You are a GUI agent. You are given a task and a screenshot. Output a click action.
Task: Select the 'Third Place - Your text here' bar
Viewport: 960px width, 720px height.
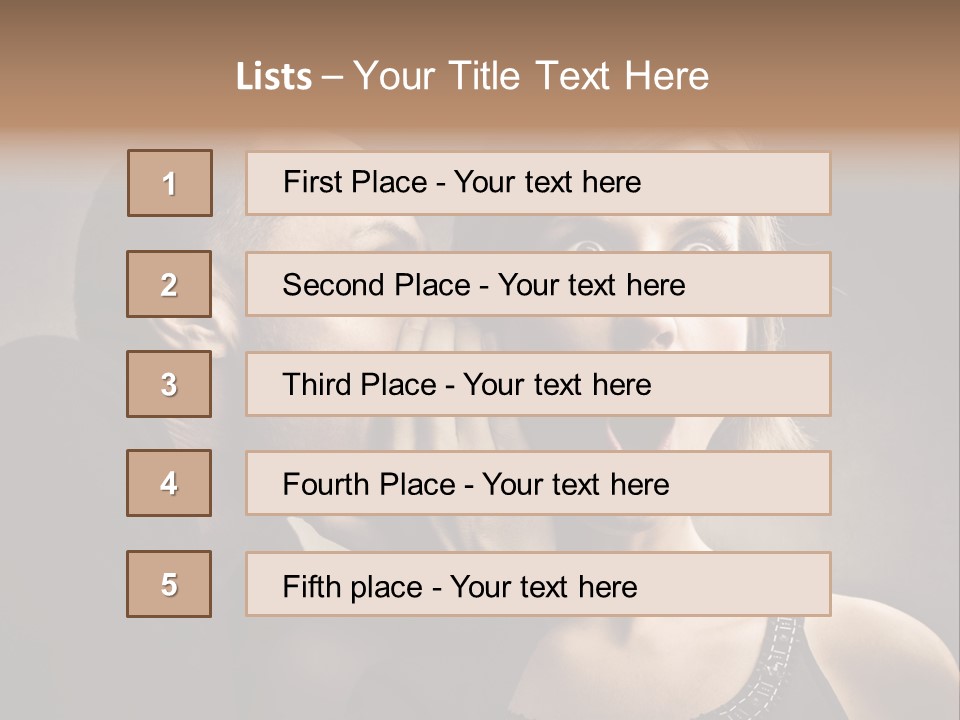point(538,384)
